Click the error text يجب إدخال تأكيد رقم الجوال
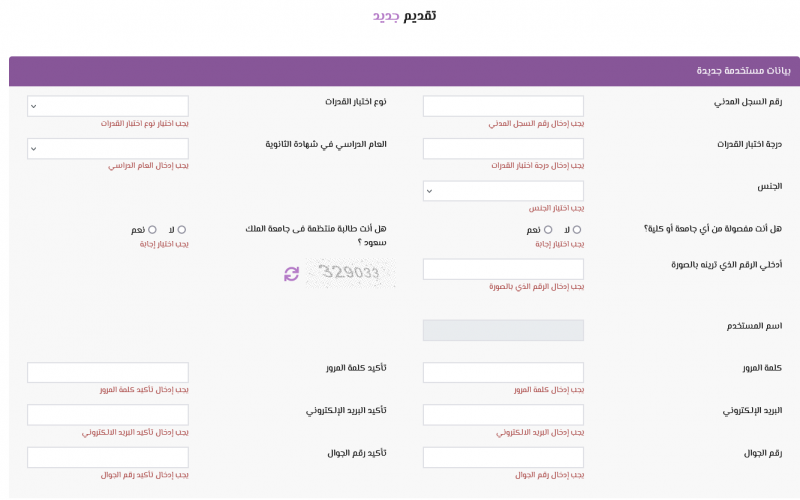Screen dimensions: 800x500 (x=144, y=475)
